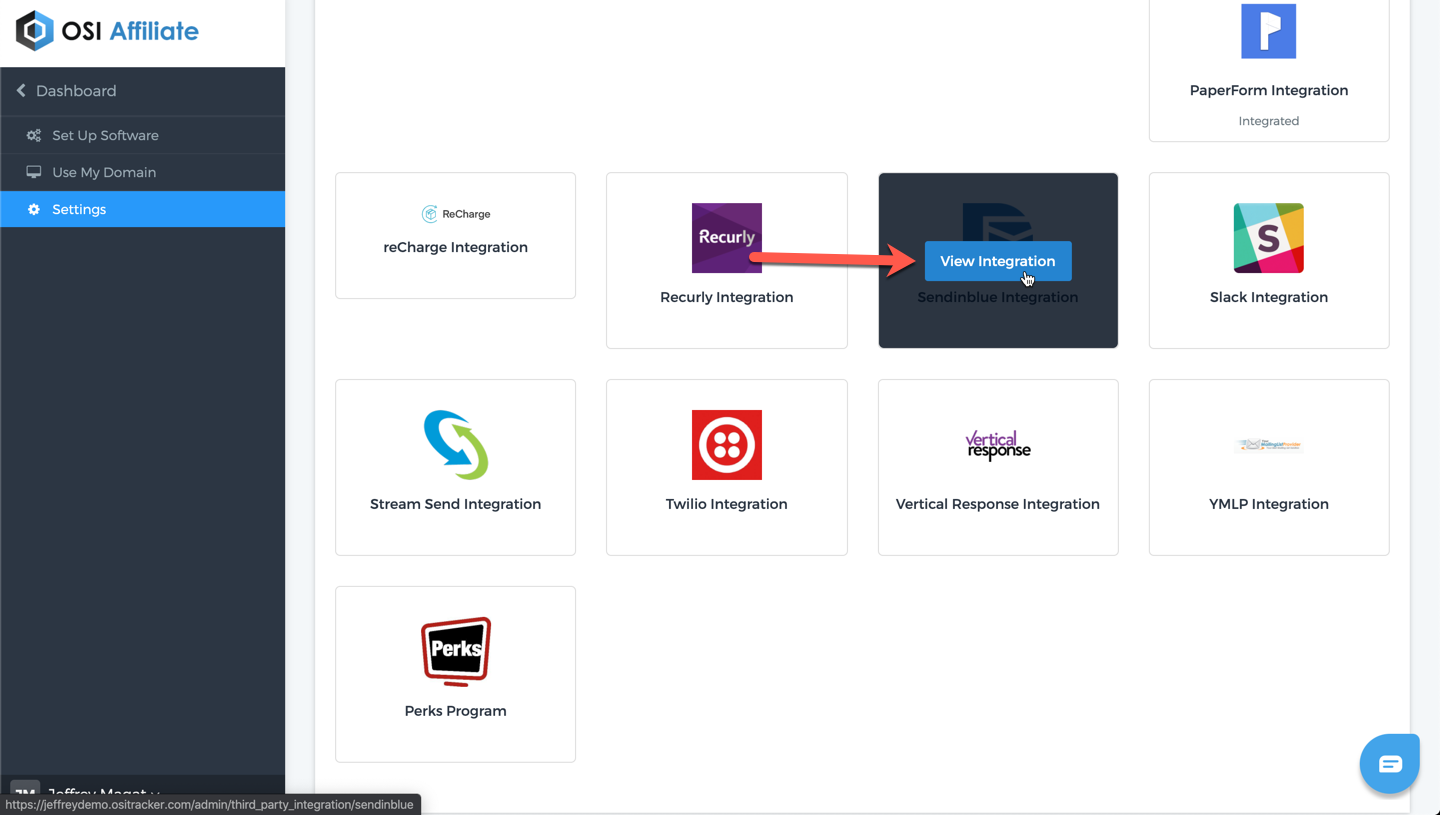
Task: Click the OSI Affiliate hexagon logo icon
Action: [x=35, y=31]
